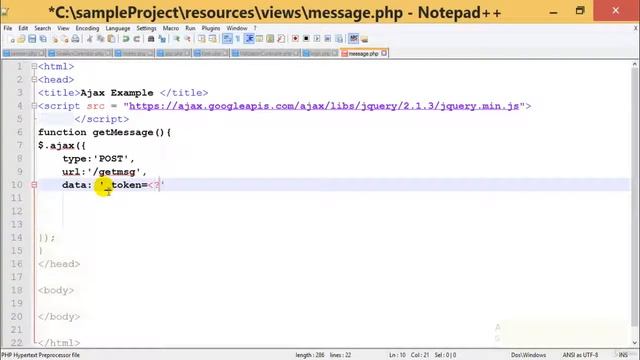640x360 pixels.
Task: Click the small X at menu bar right
Action: [636, 28]
